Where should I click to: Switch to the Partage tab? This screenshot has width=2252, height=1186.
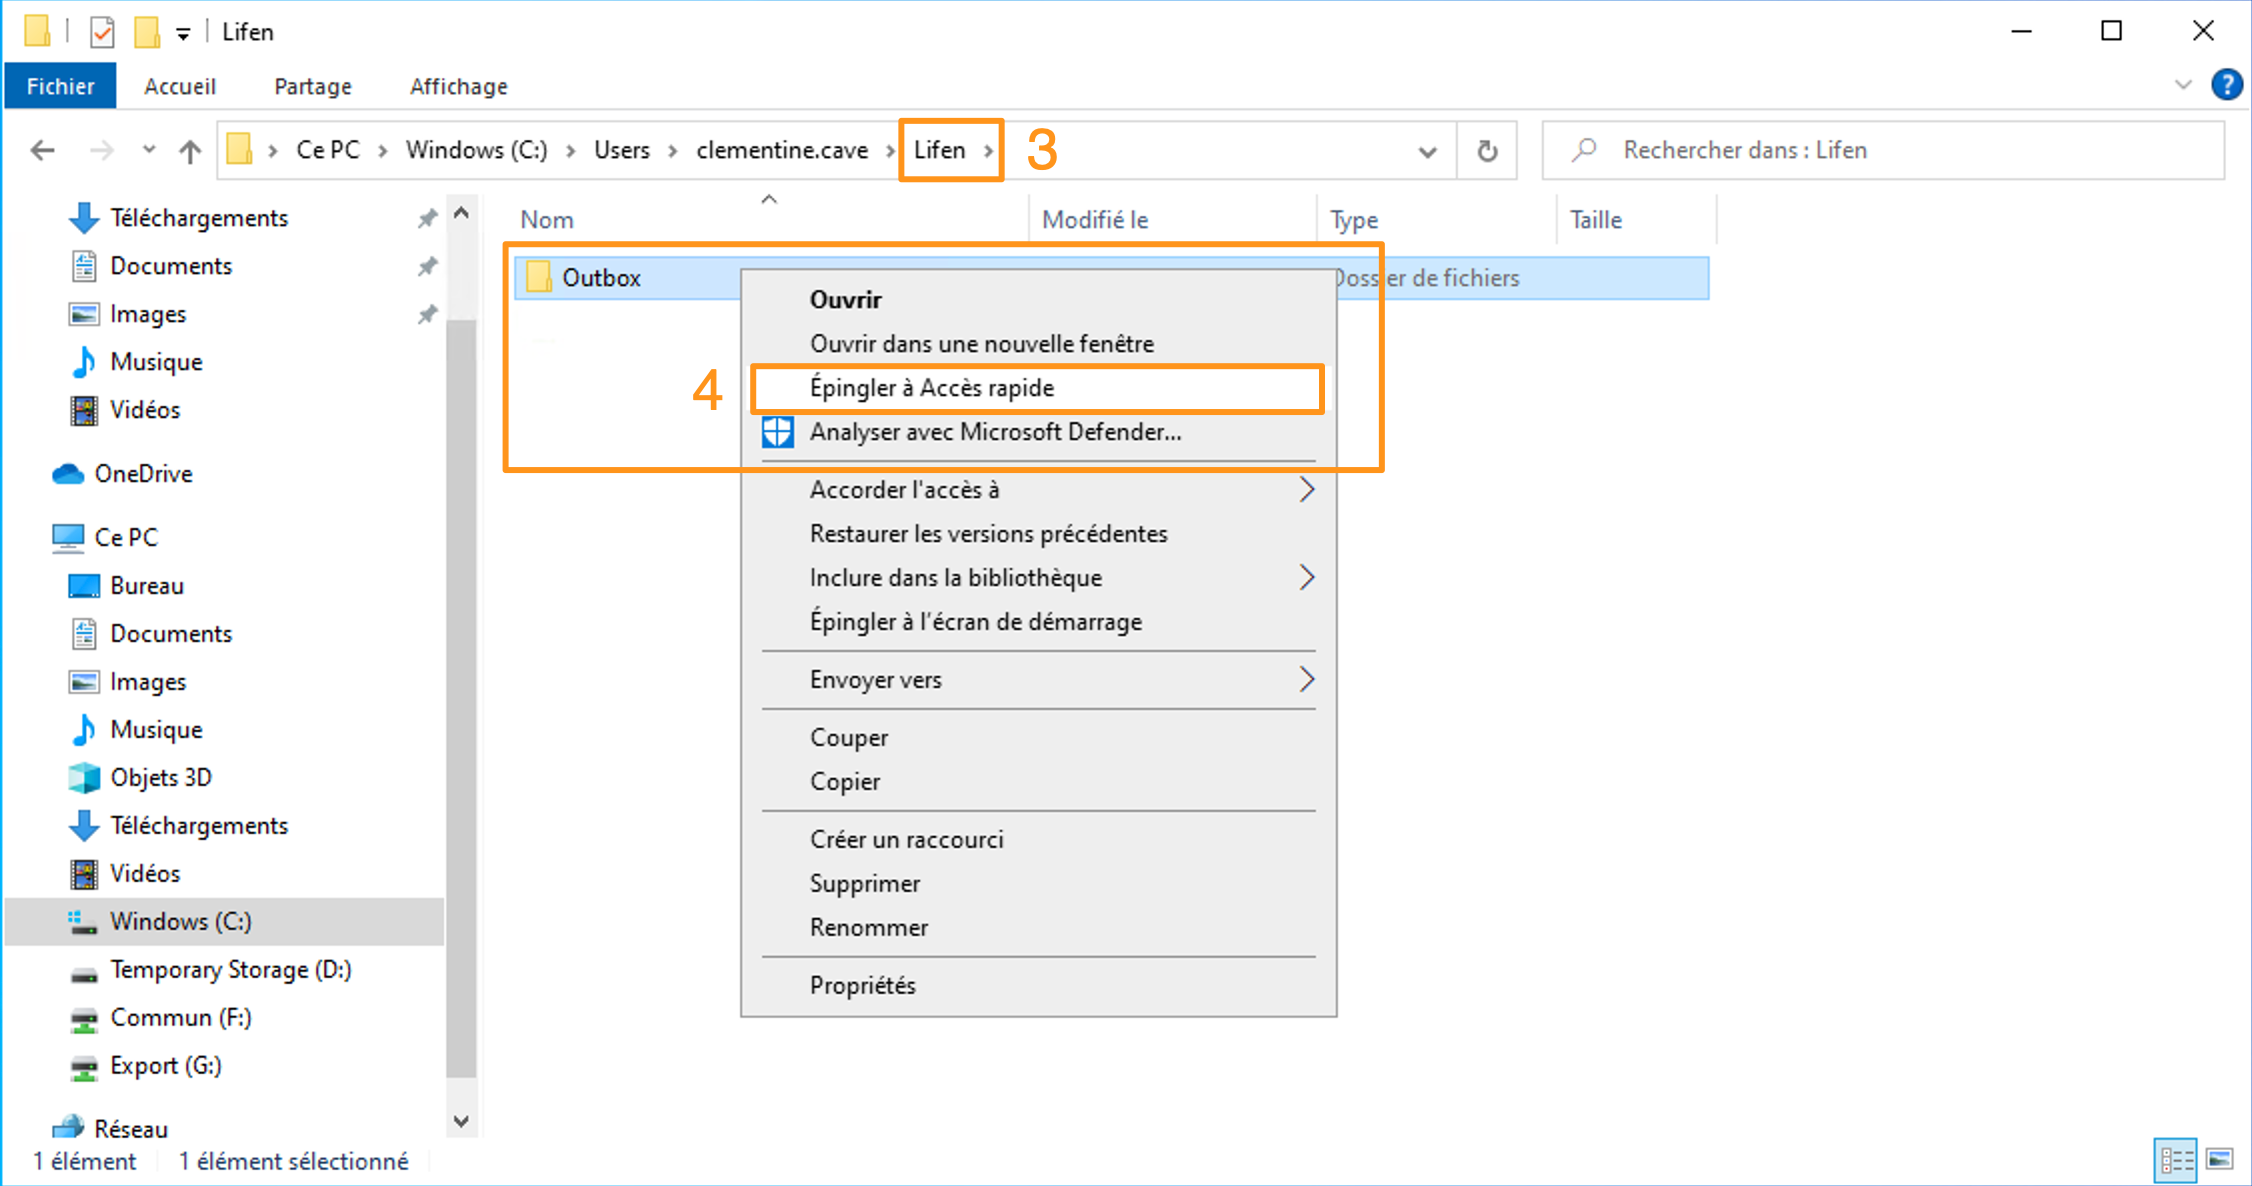[313, 86]
